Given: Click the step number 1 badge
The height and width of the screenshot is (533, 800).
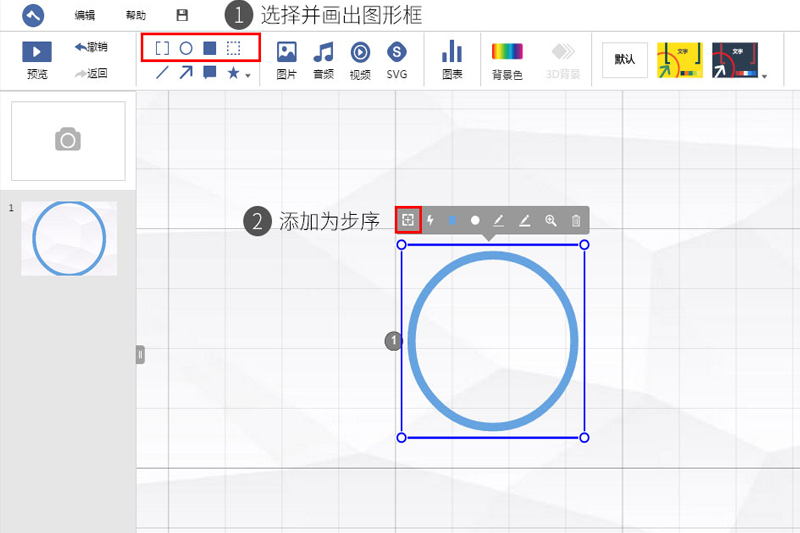Looking at the screenshot, I should 393,341.
